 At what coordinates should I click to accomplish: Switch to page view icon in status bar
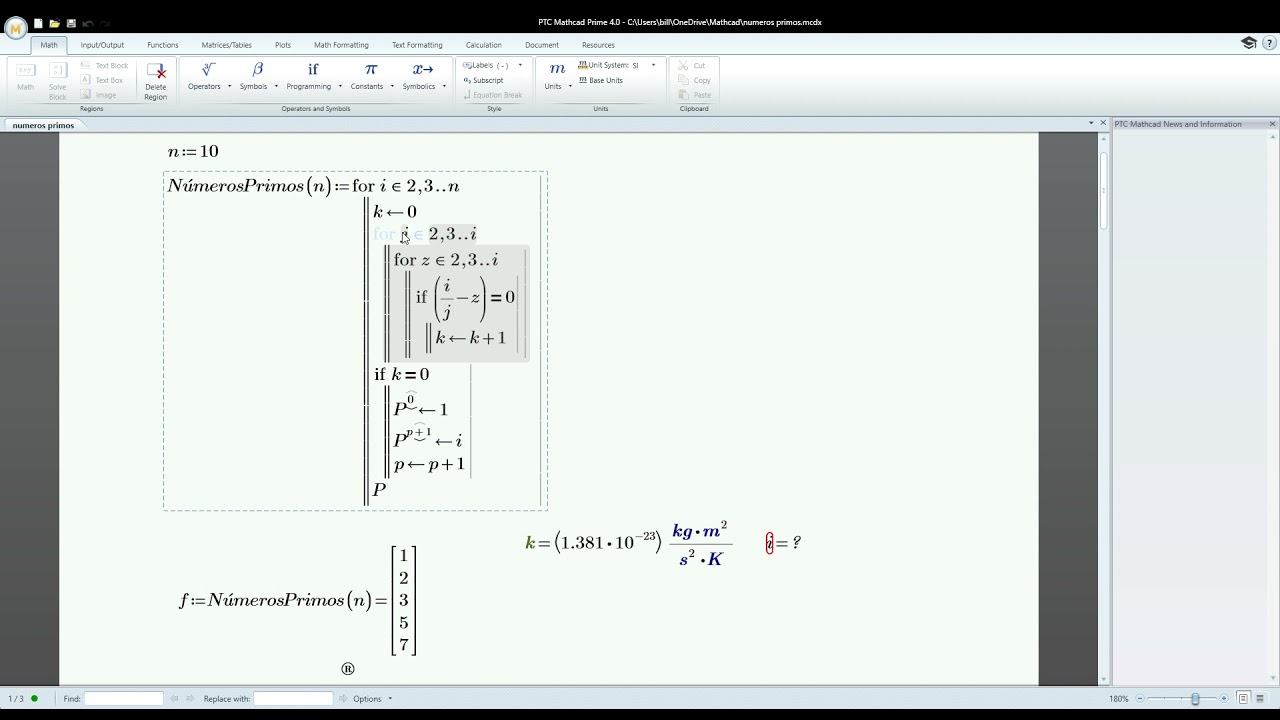click(x=1243, y=698)
